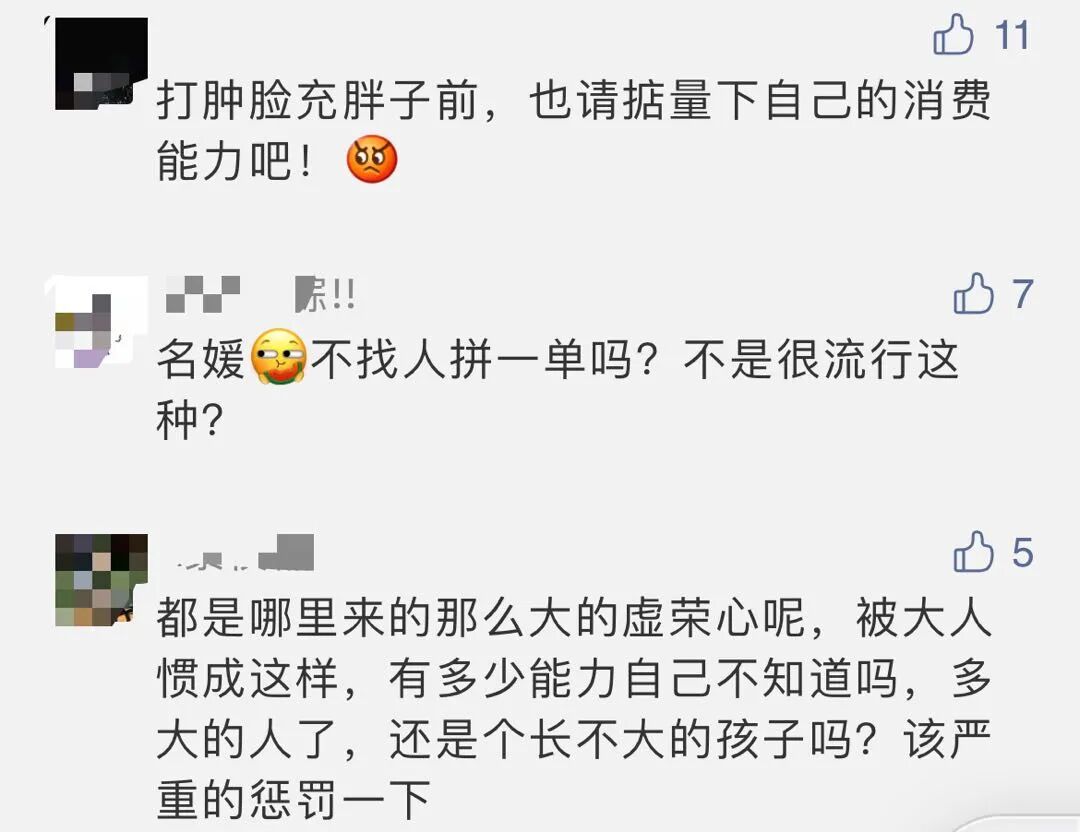Screen dimensions: 1080x832
Task: Click the text 能力吧！ in first comment
Action: pyautogui.click(x=236, y=160)
